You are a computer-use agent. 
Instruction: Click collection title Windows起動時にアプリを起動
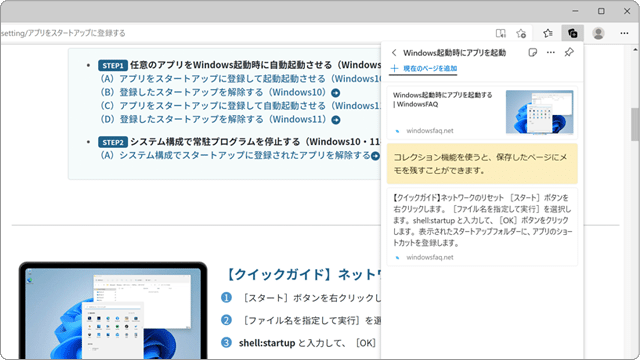point(454,53)
